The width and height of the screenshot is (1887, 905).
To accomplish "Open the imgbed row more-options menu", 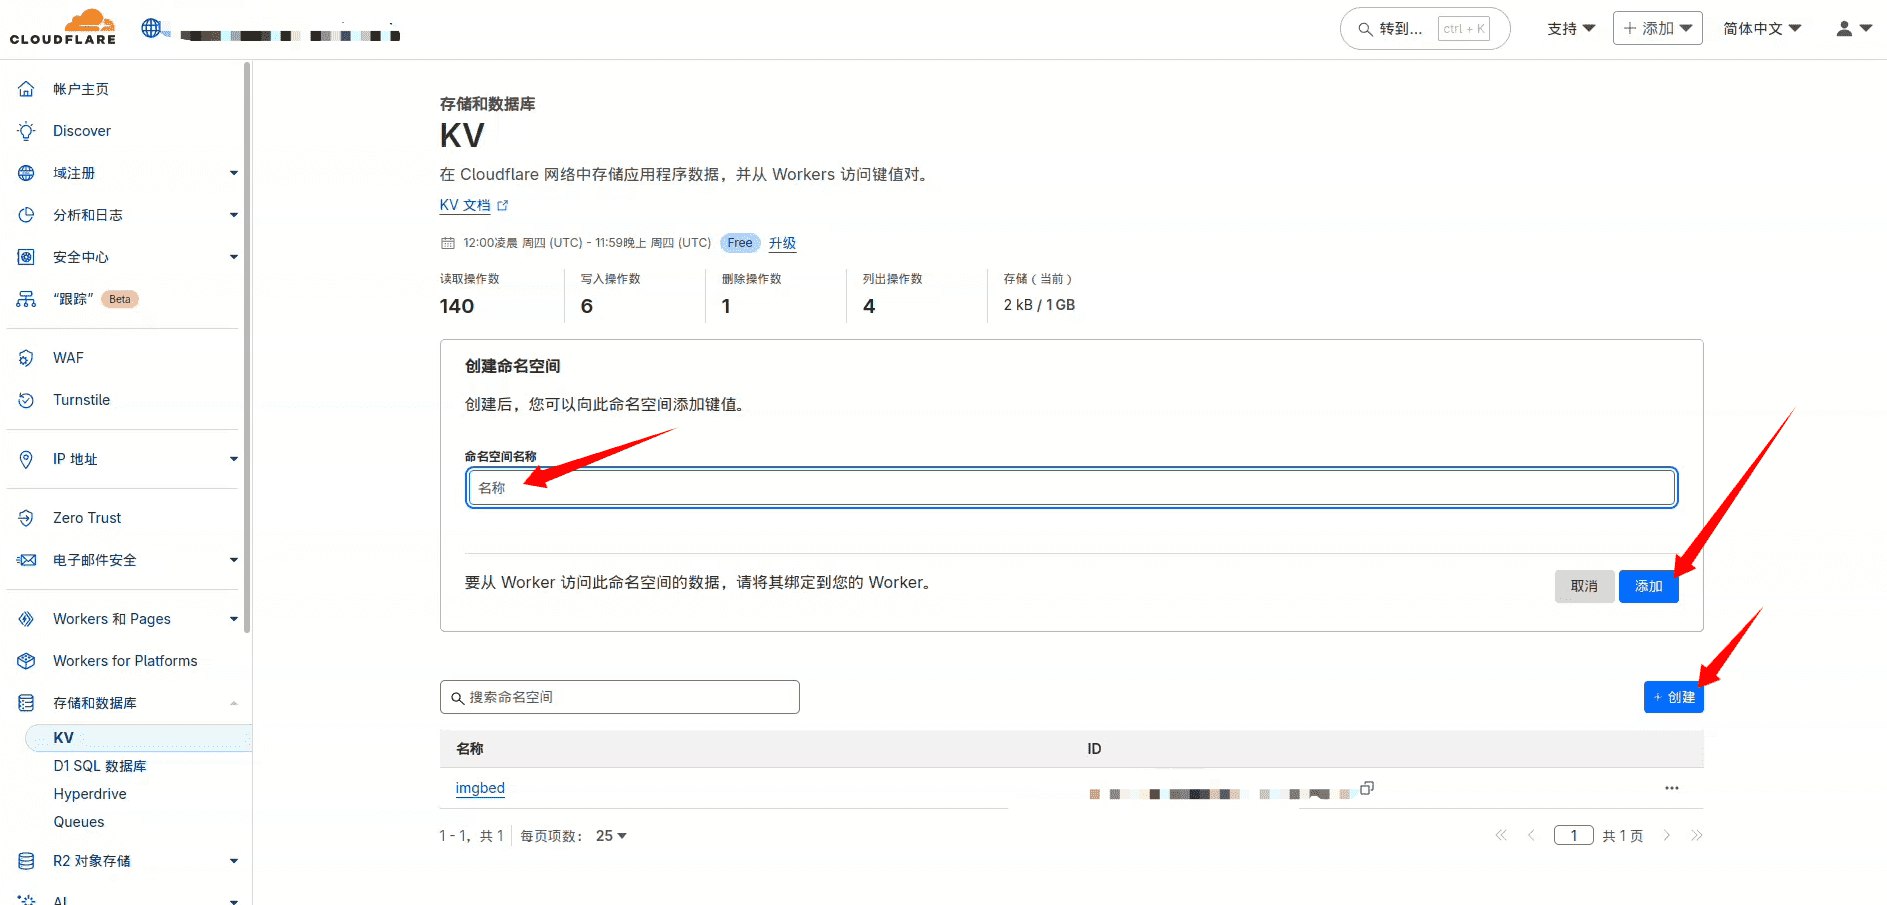I will point(1672,788).
